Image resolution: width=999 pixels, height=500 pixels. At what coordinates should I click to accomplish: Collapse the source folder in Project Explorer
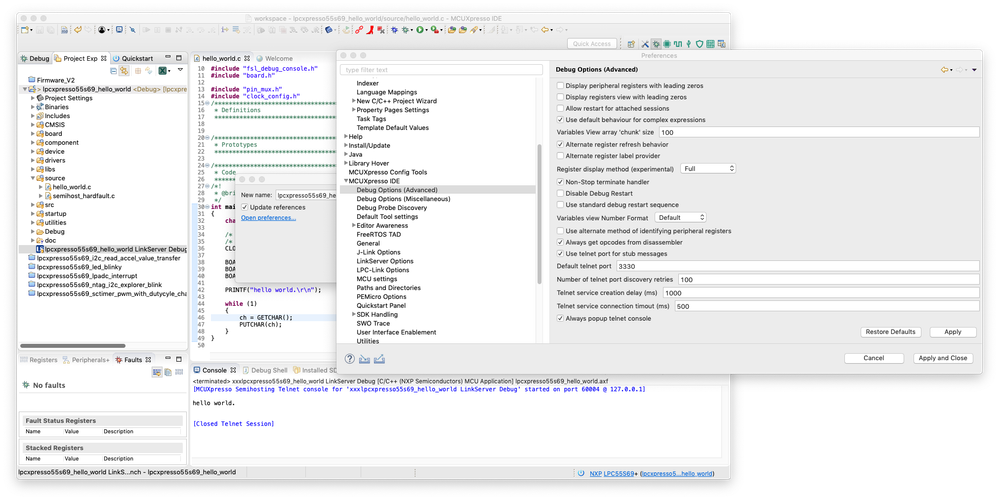pyautogui.click(x=32, y=178)
